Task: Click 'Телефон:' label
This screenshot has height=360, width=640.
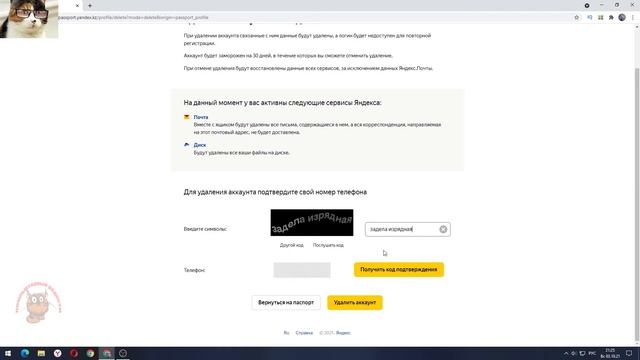Action: (194, 270)
